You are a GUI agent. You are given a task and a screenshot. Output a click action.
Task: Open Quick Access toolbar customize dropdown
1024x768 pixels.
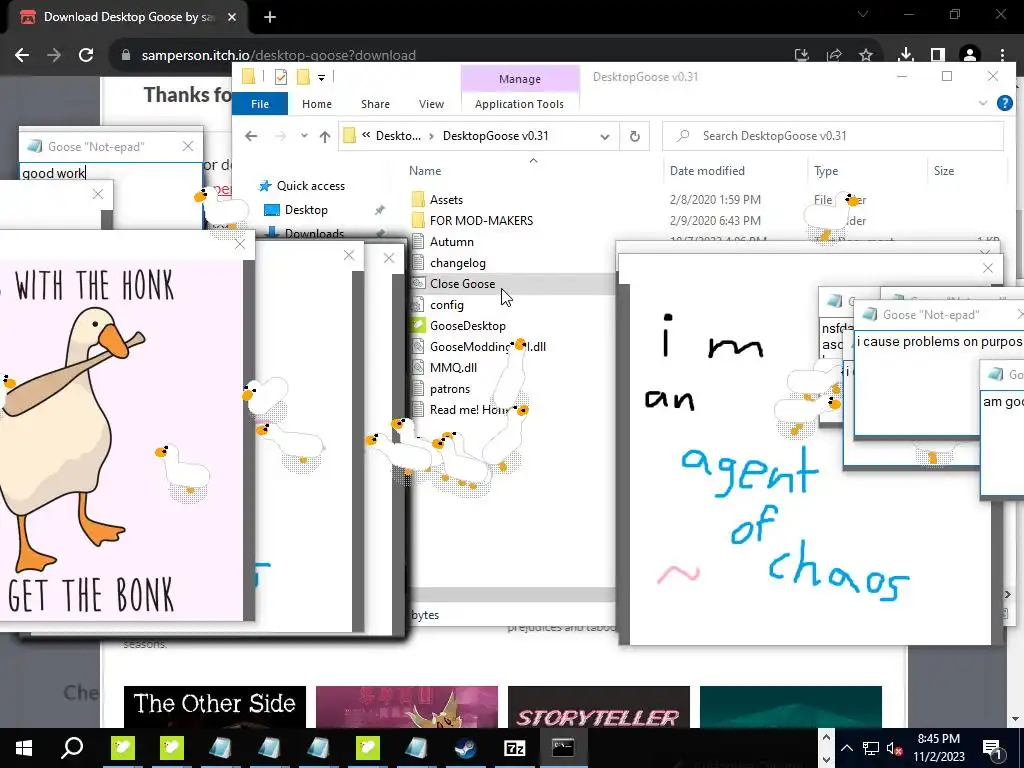tap(321, 78)
